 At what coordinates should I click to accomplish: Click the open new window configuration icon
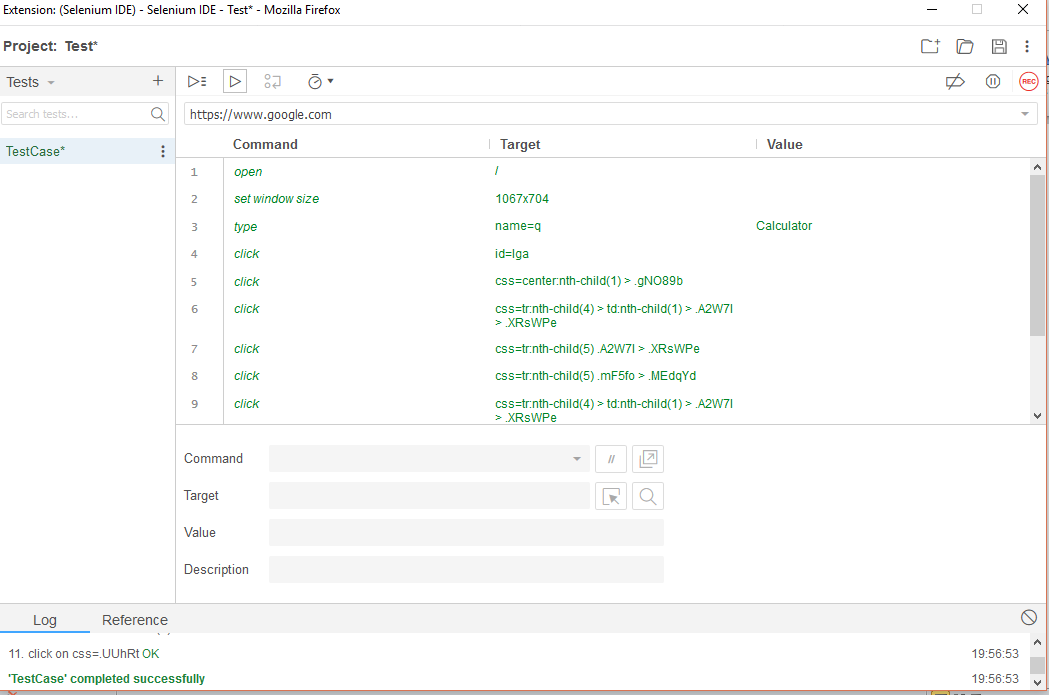(648, 459)
